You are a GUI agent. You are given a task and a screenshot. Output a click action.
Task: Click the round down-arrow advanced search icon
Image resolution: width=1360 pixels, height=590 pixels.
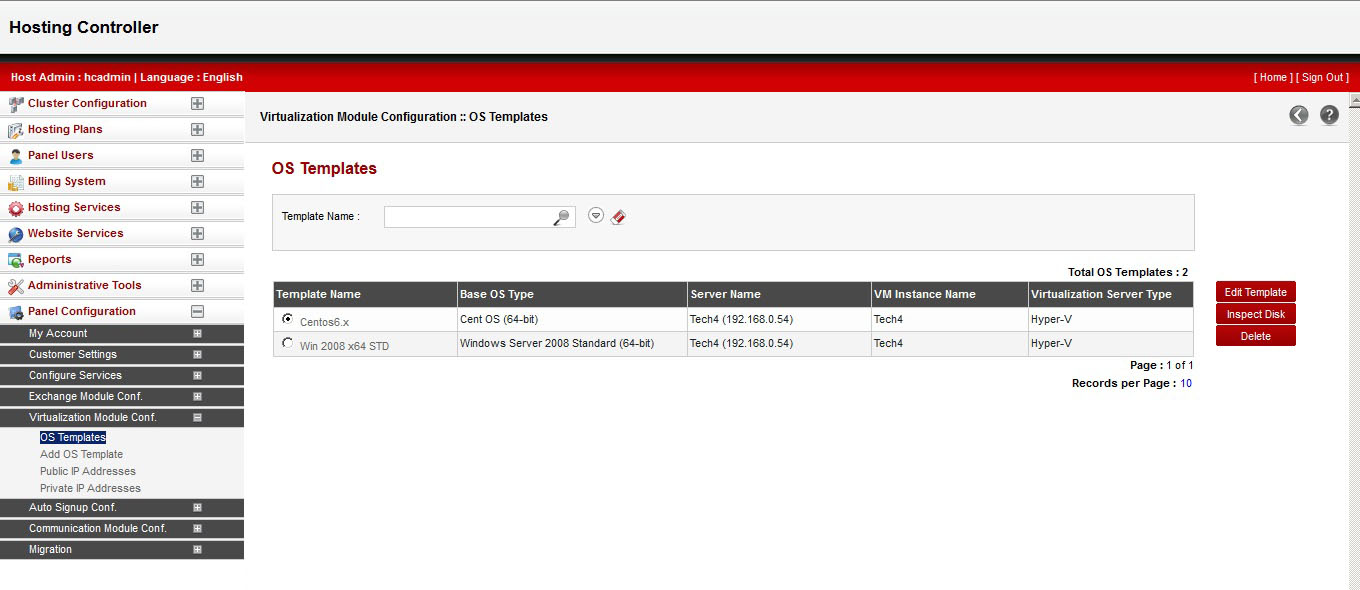click(x=596, y=215)
